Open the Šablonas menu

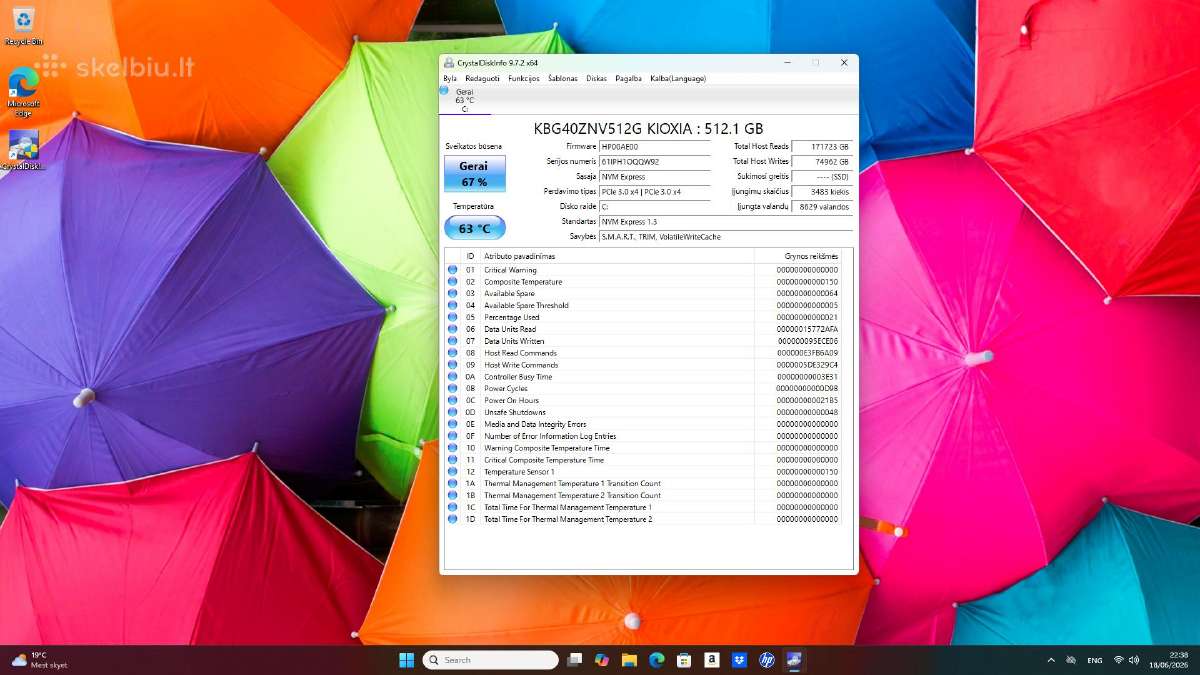click(x=563, y=78)
